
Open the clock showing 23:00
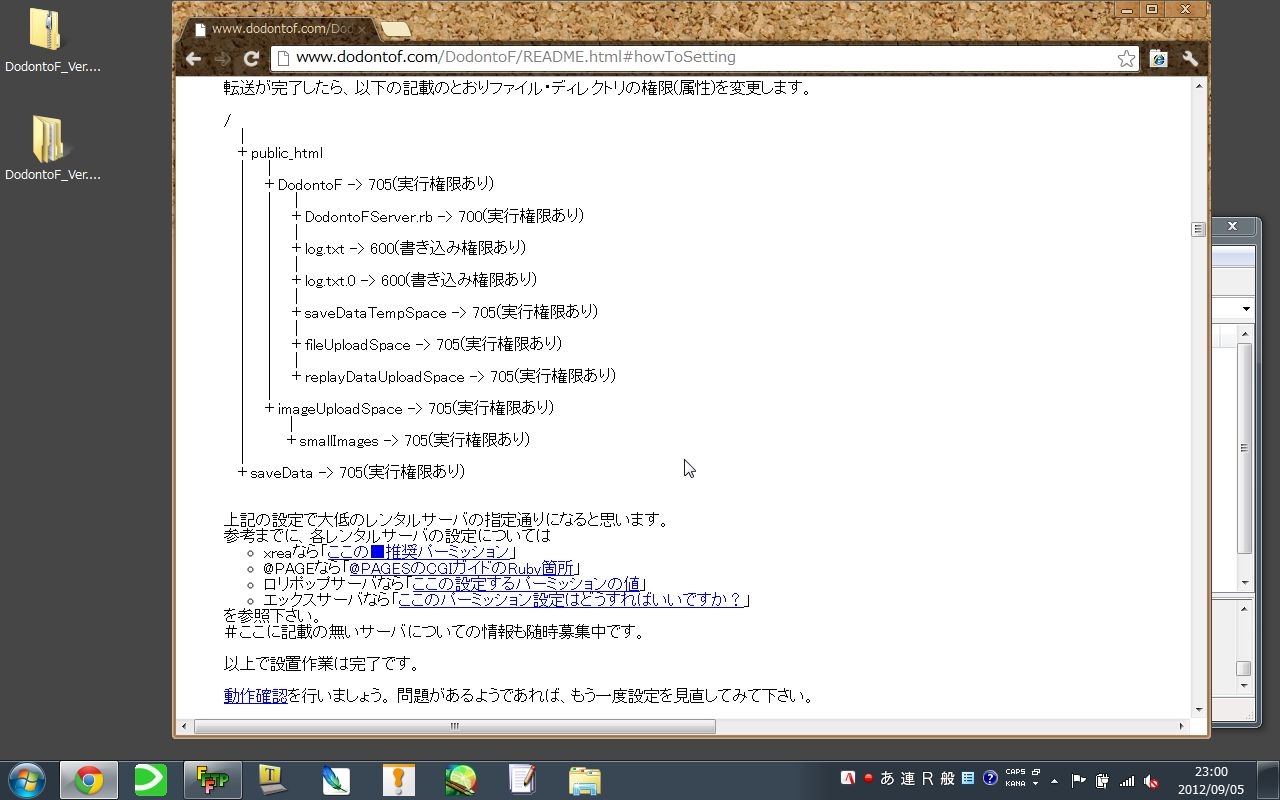[1211, 780]
